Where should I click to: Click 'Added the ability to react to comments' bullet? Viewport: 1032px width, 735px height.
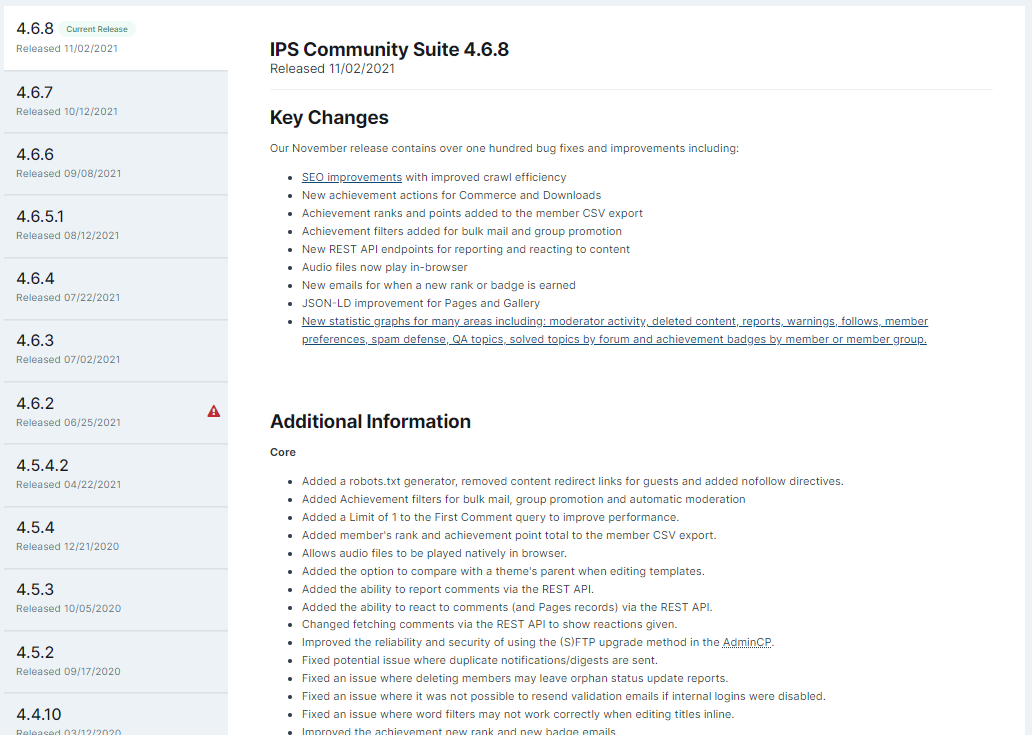(507, 607)
